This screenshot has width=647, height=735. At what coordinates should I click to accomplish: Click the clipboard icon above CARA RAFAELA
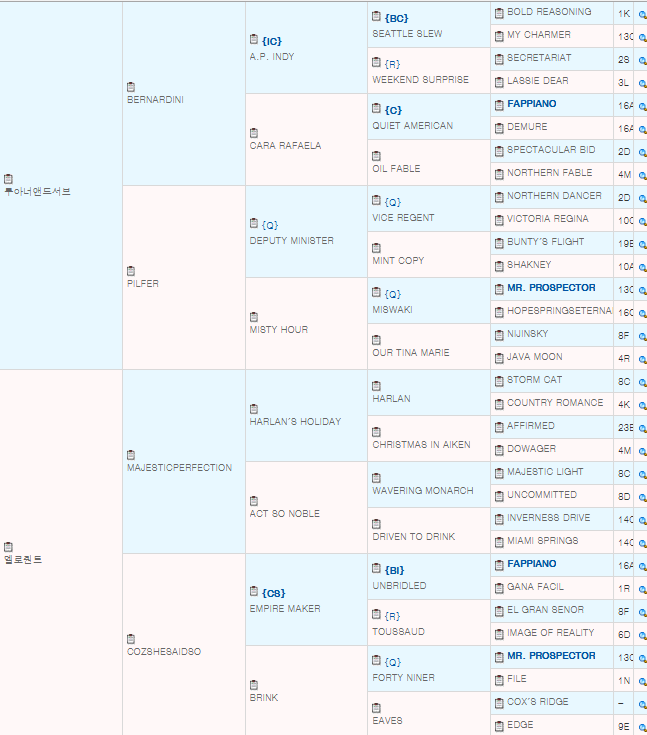[254, 133]
